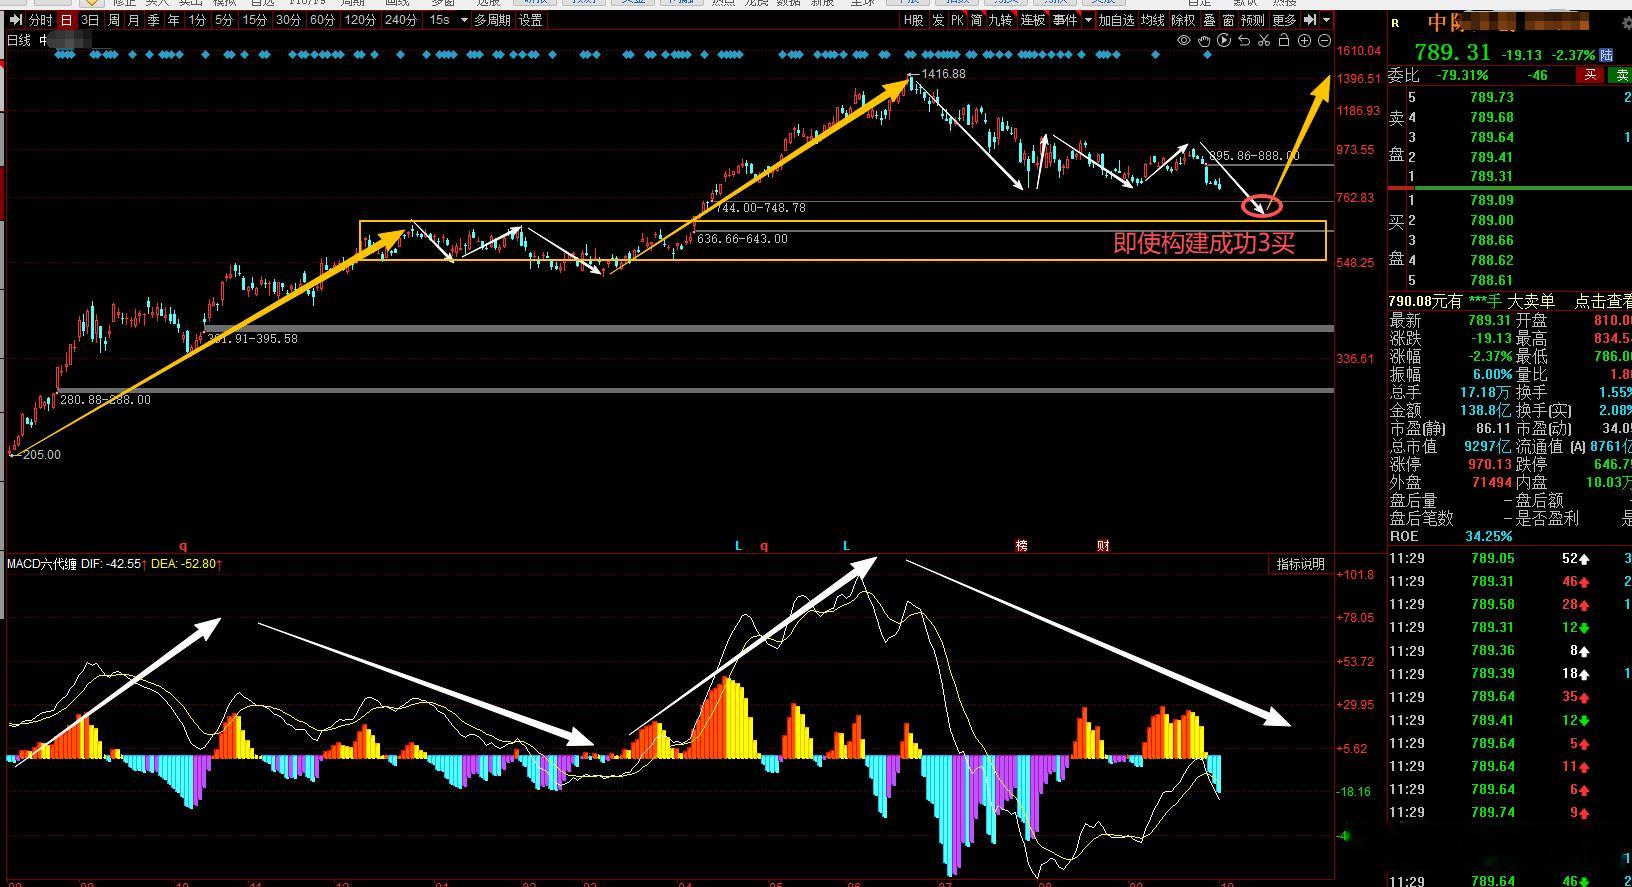Zoom in with the plus circle icon
Viewport: 1632px width, 887px height.
click(1304, 41)
